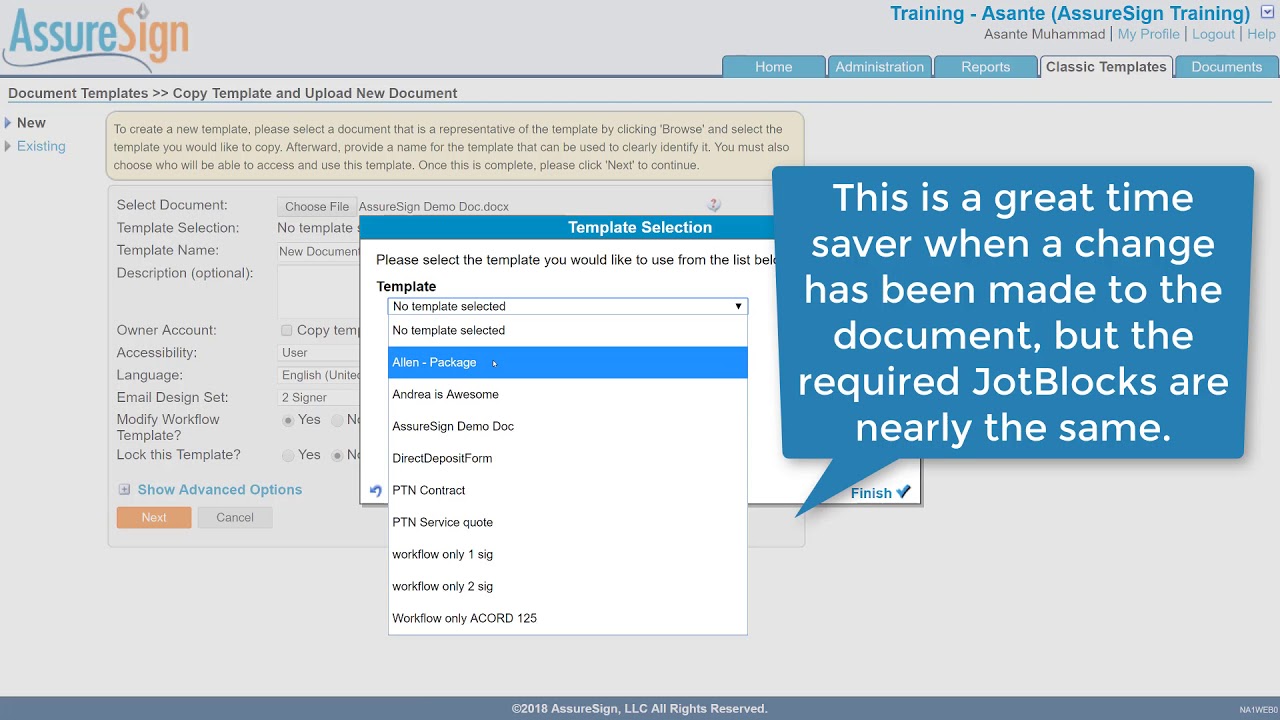Open the Documents tab

click(x=1226, y=67)
